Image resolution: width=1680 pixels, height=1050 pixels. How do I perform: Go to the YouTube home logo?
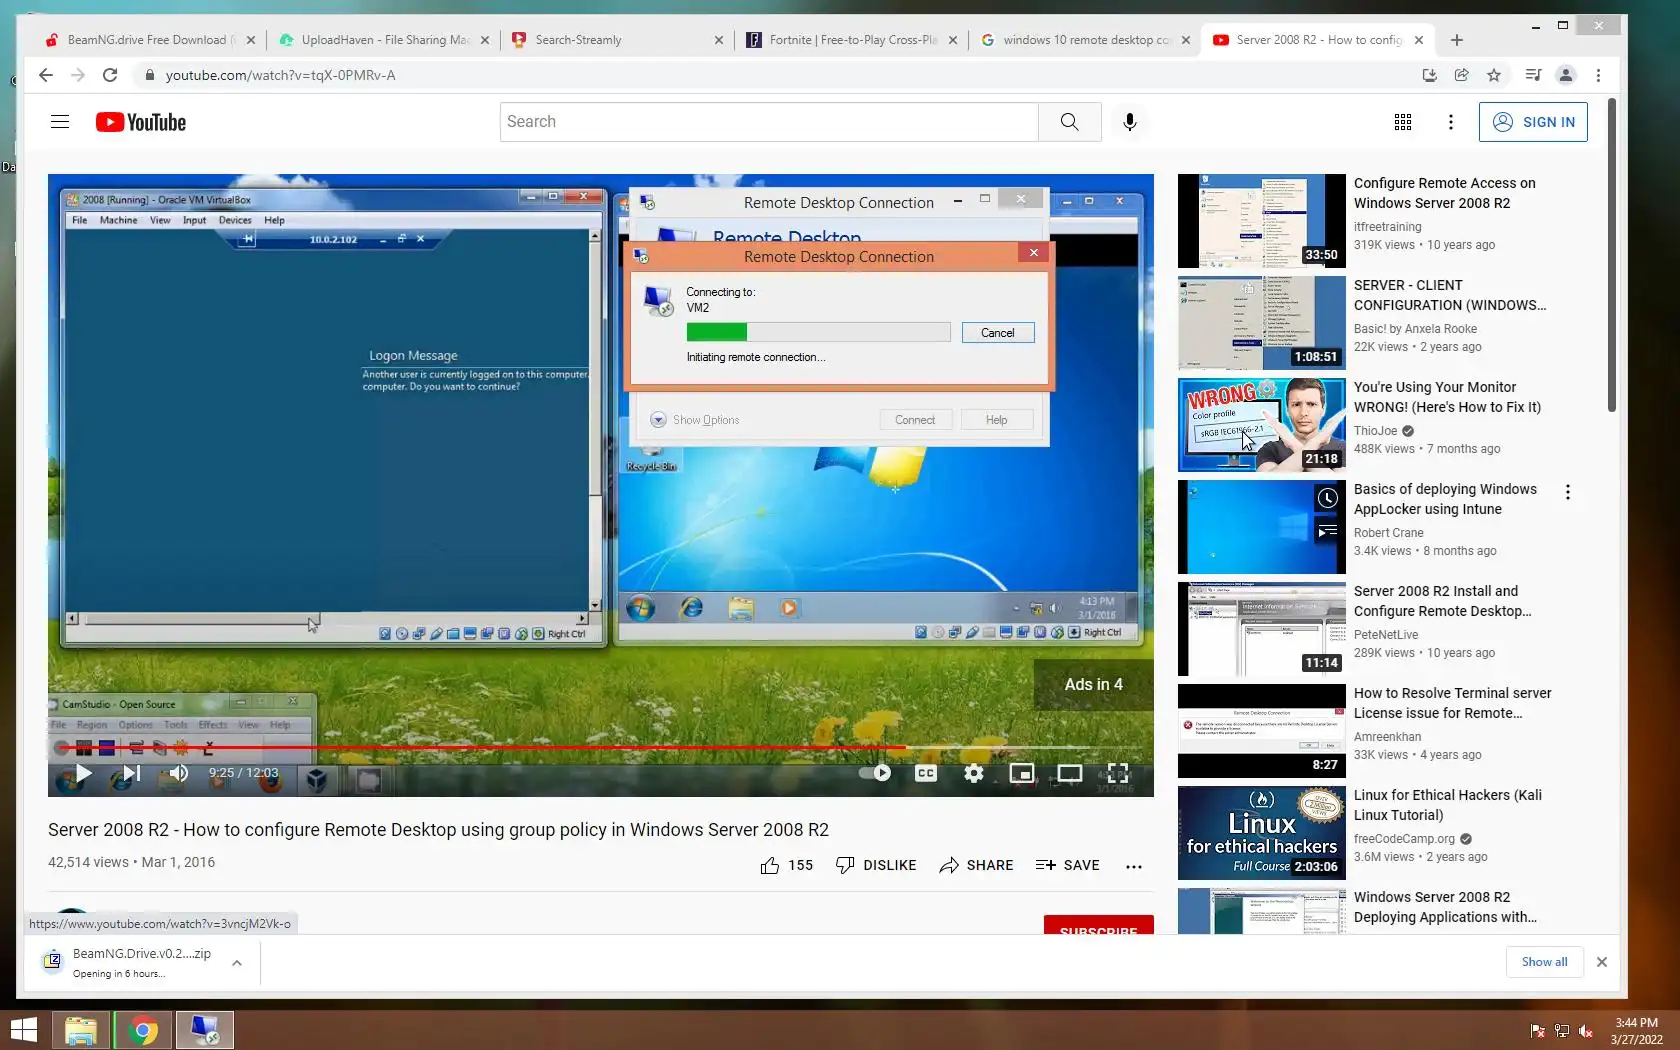[141, 122]
